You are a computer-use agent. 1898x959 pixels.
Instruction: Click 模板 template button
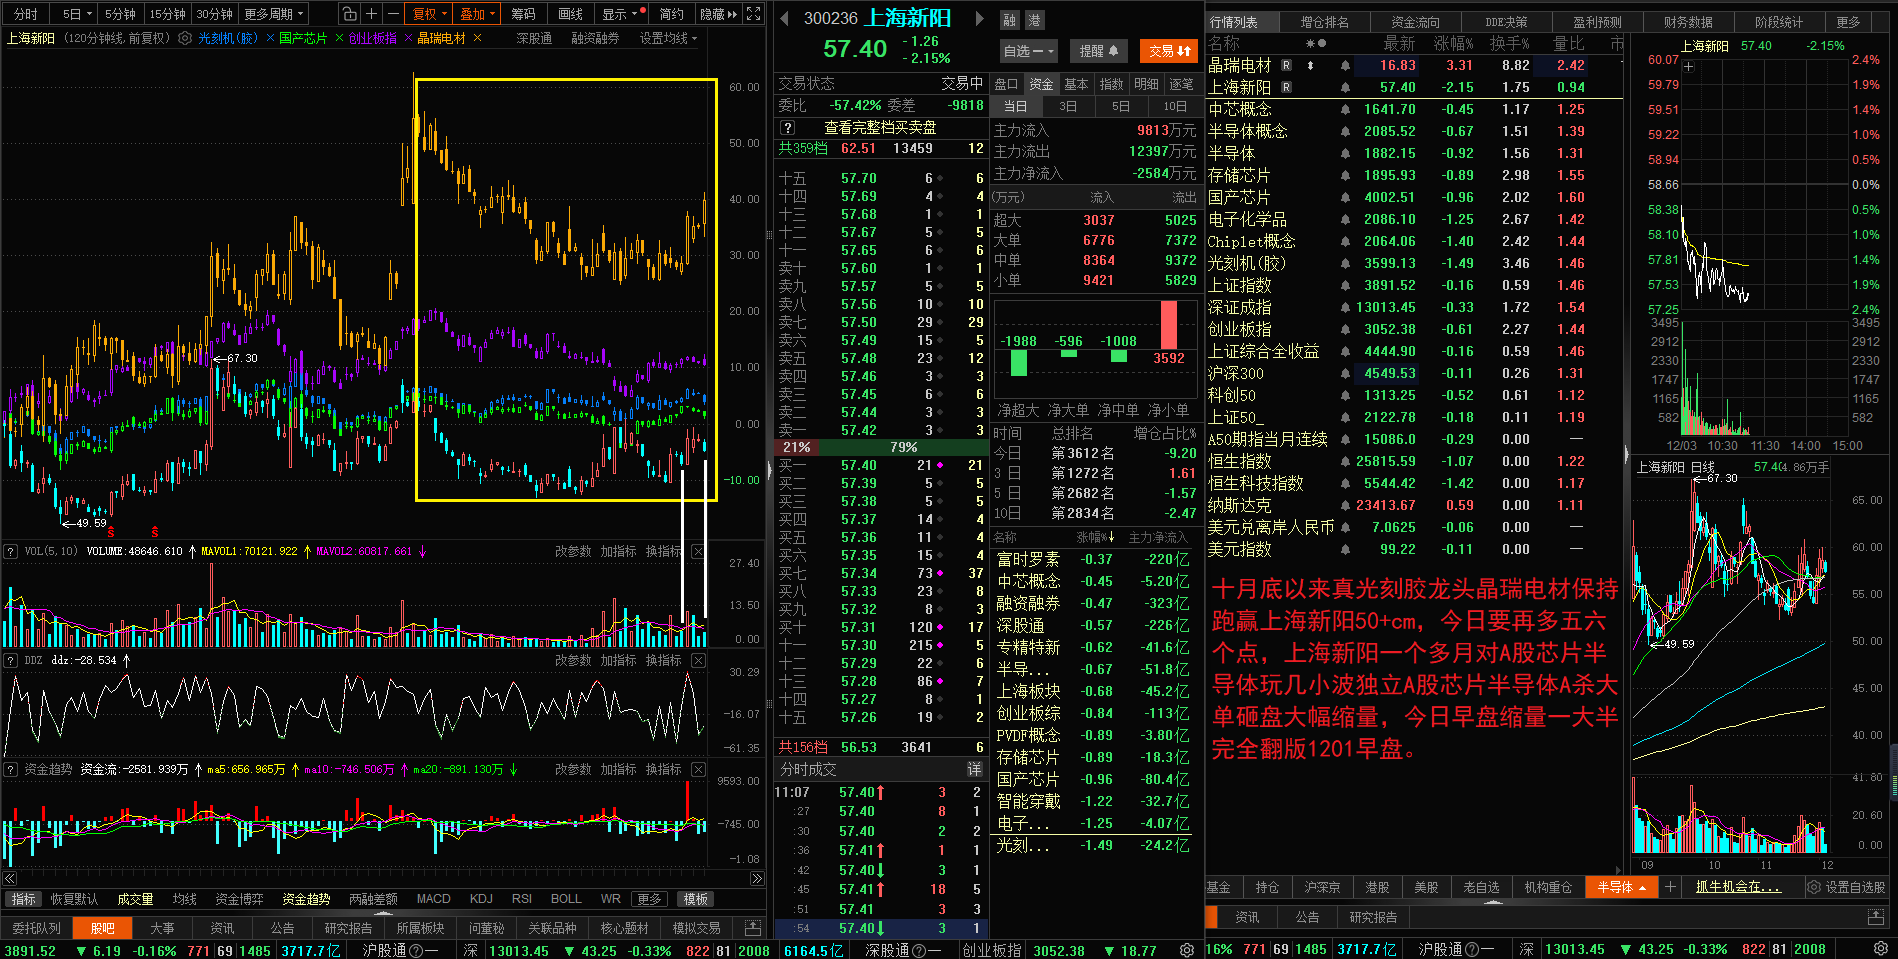[x=696, y=899]
